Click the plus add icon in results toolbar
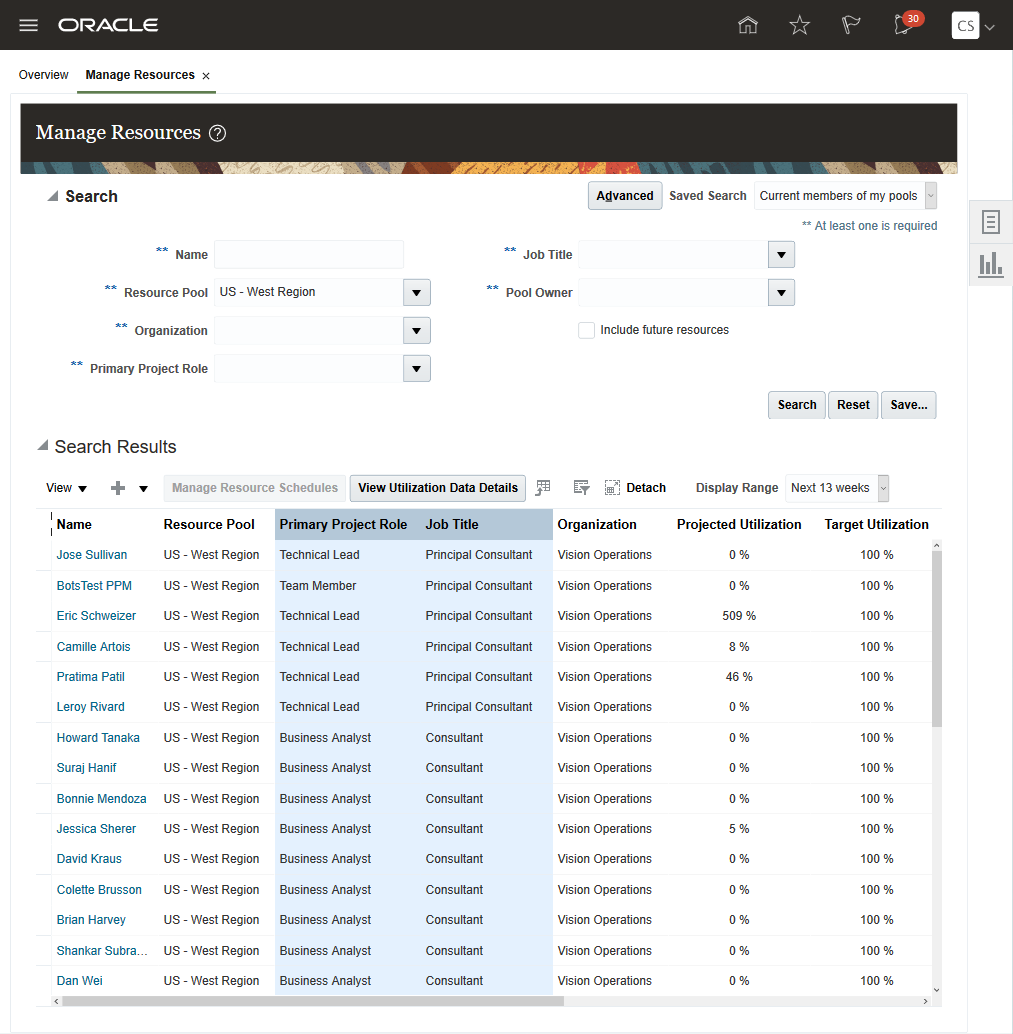The width and height of the screenshot is (1013, 1034). pos(118,488)
